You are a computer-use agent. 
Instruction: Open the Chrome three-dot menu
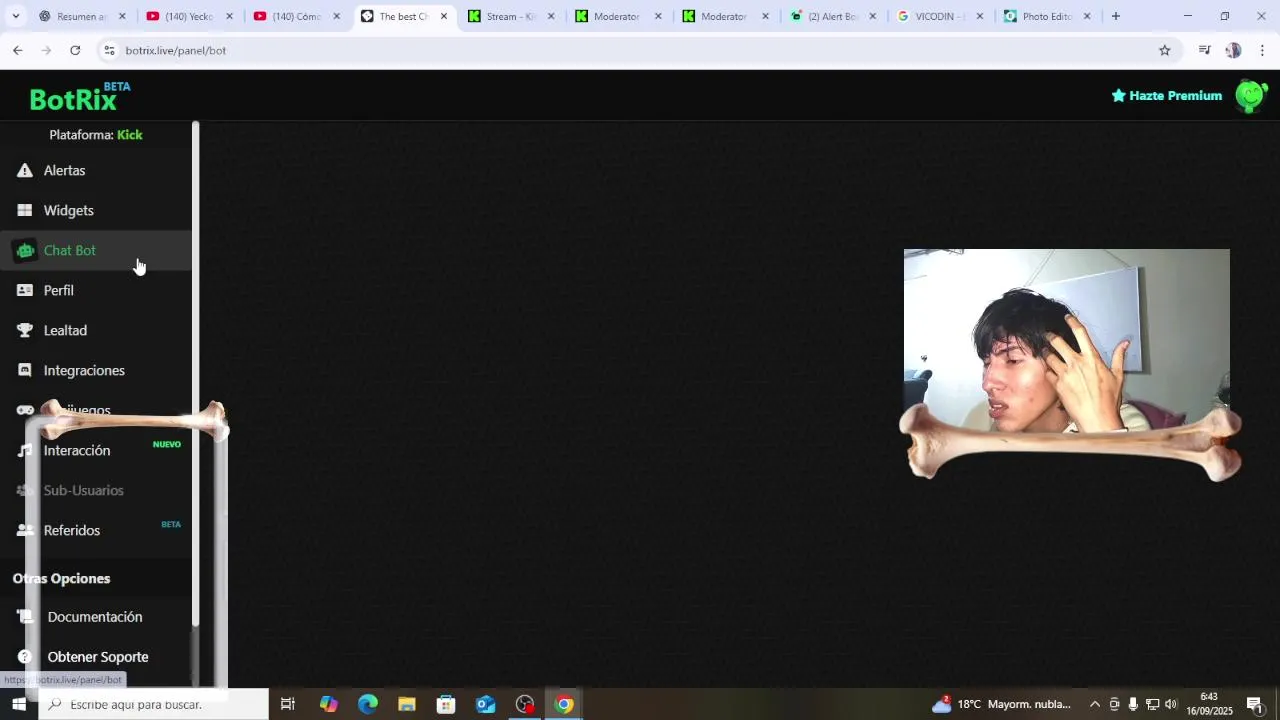click(x=1262, y=50)
